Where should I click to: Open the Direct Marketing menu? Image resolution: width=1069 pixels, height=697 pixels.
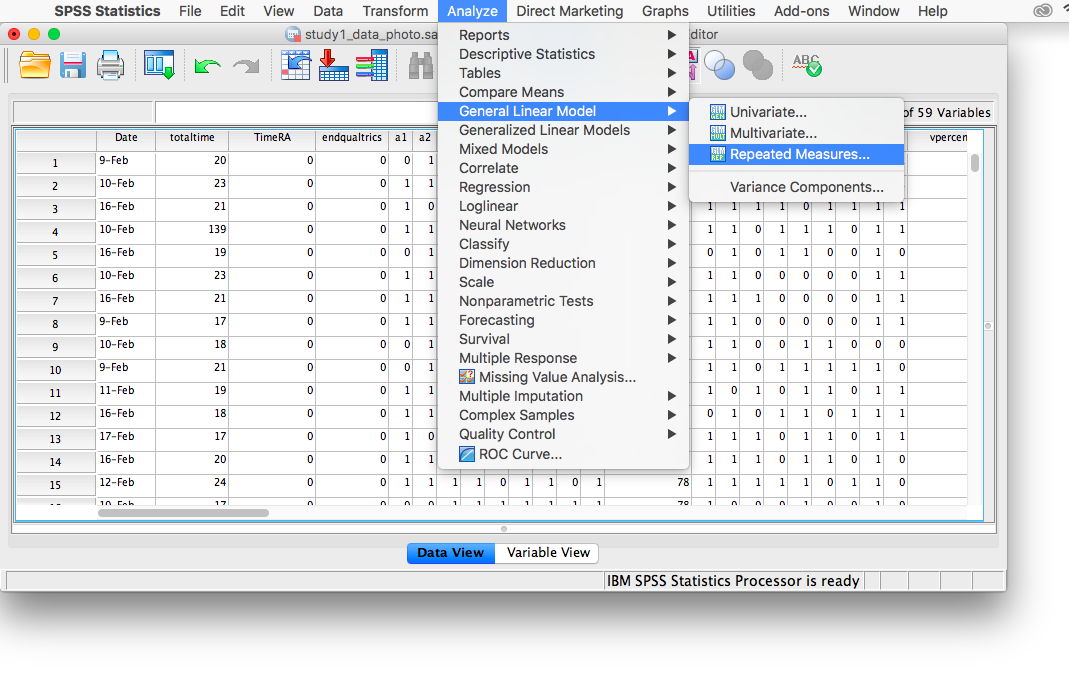point(570,11)
